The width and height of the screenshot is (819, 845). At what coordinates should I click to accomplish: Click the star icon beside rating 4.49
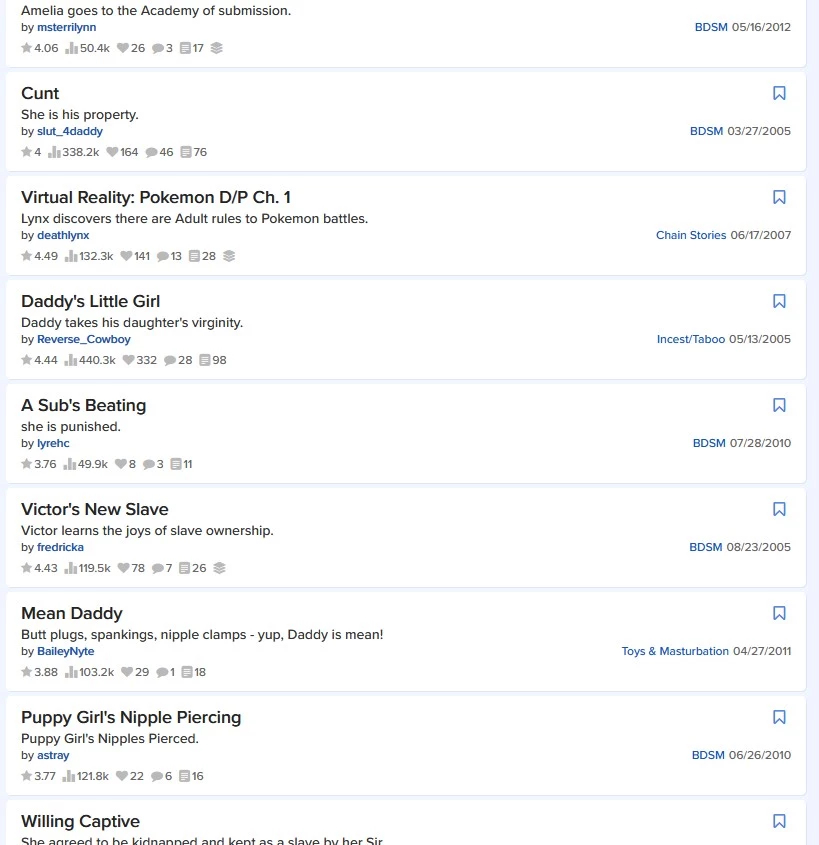pos(26,256)
